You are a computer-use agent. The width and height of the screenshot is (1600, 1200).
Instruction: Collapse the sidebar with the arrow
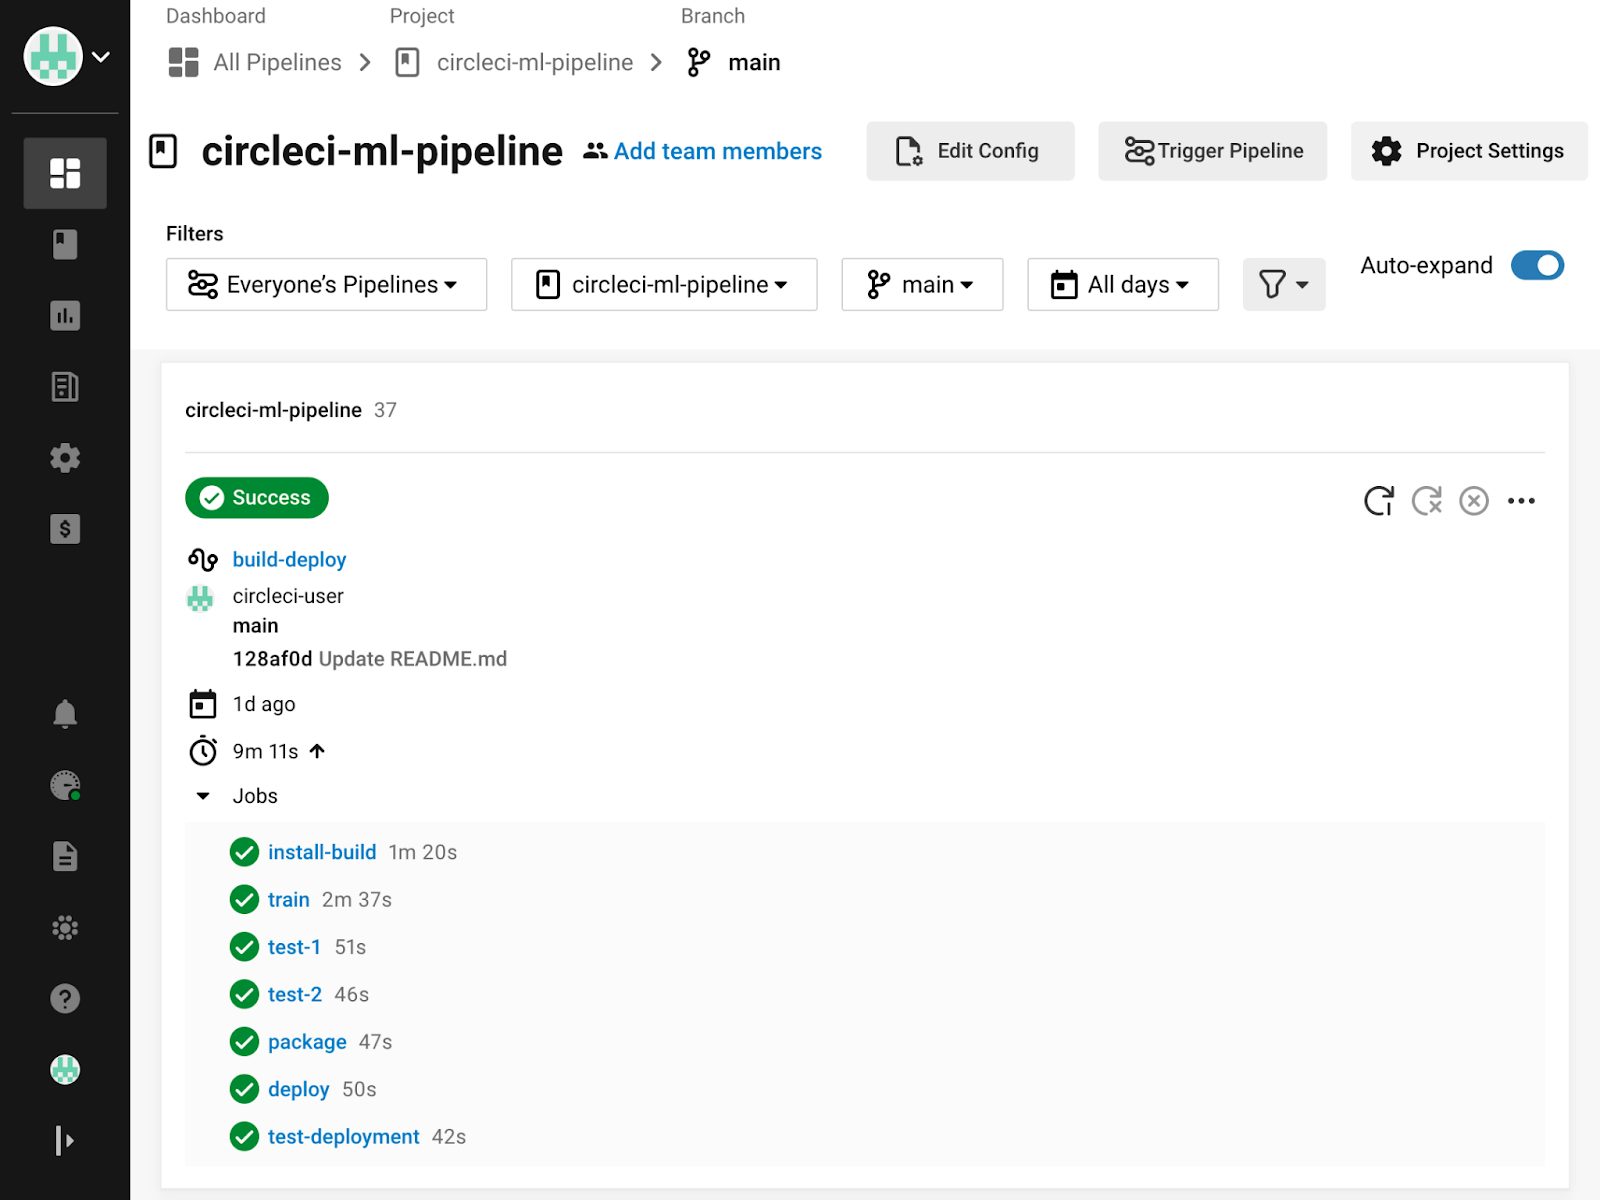(66, 1139)
